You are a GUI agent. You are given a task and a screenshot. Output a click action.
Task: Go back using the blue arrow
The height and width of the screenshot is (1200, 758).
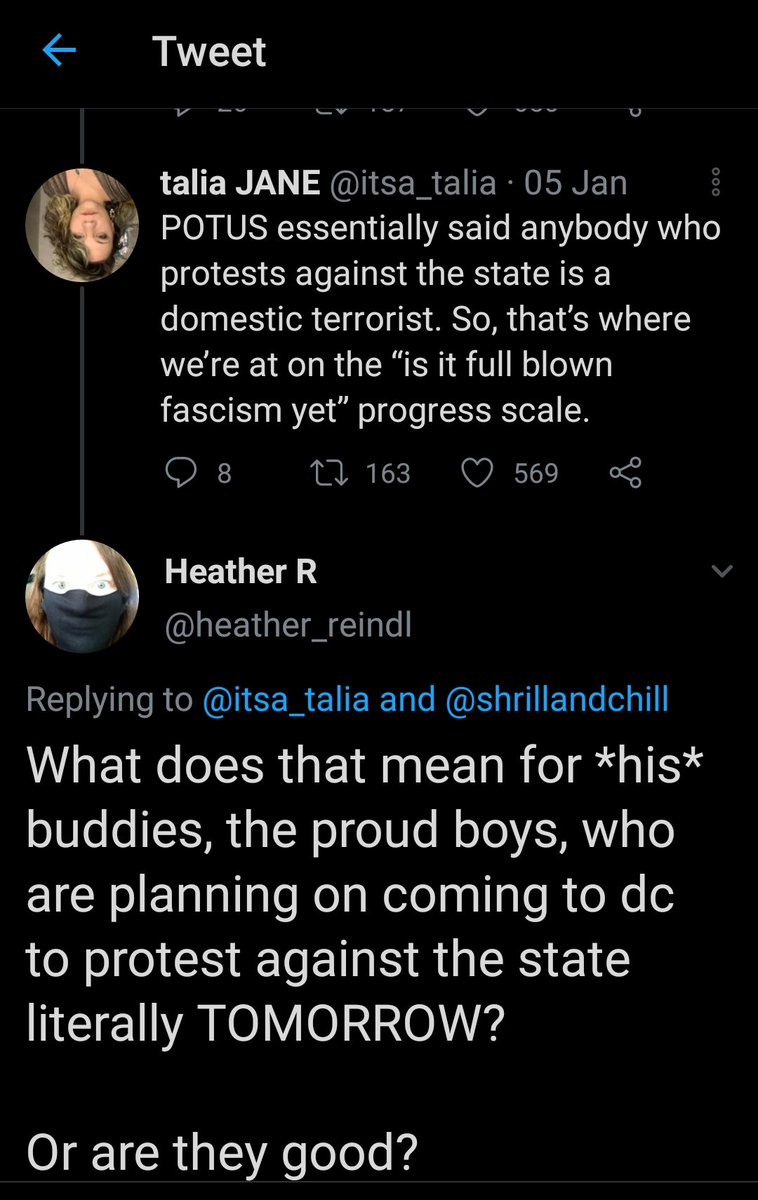61,52
